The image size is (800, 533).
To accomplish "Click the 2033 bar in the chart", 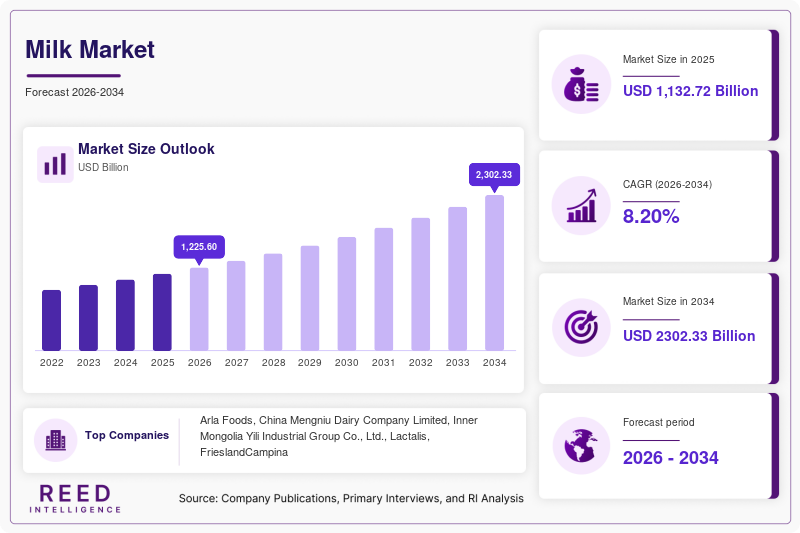I will (458, 279).
